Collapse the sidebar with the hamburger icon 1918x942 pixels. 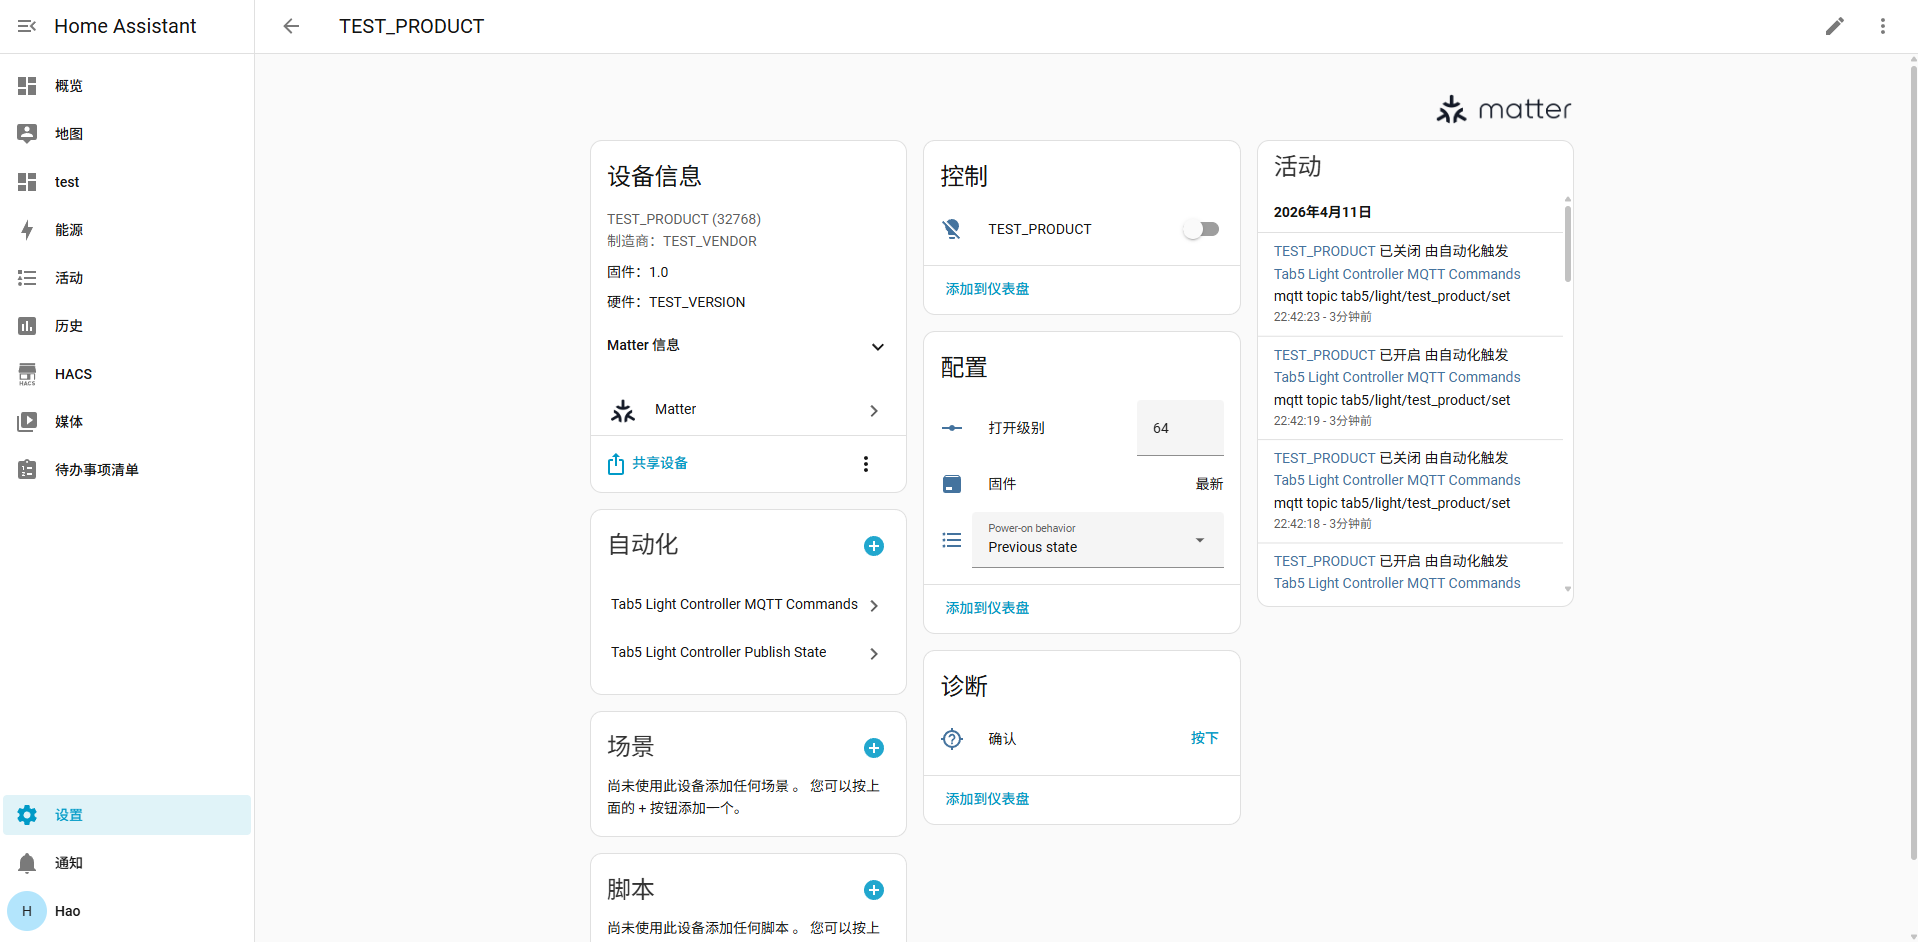[27, 26]
